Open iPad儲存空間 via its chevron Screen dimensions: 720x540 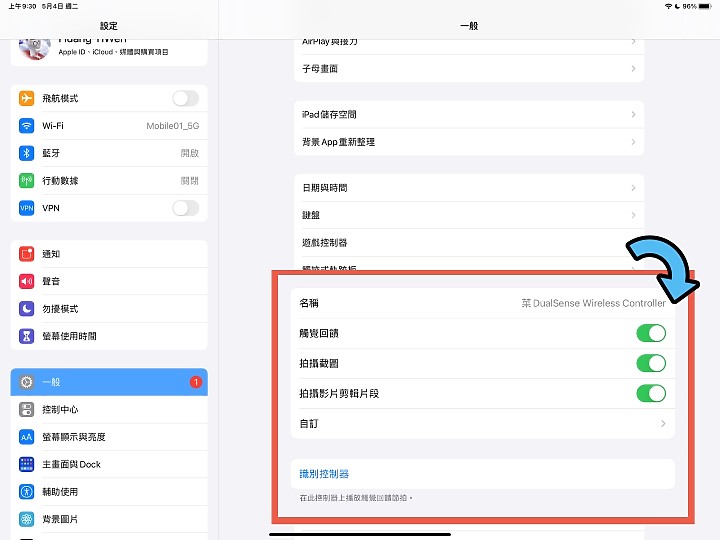click(x=633, y=114)
